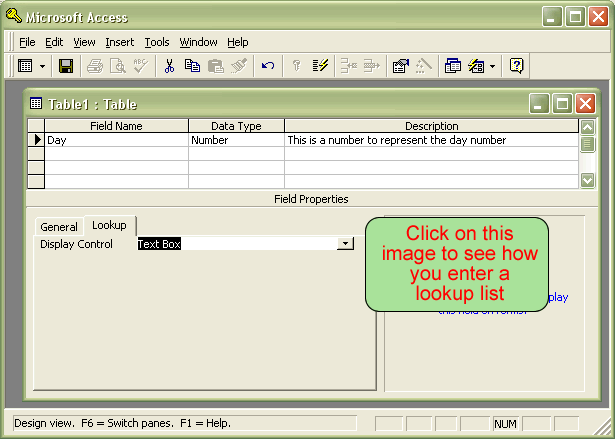This screenshot has width=615, height=439.
Task: Click the NUM status bar indicator
Action: coord(505,424)
